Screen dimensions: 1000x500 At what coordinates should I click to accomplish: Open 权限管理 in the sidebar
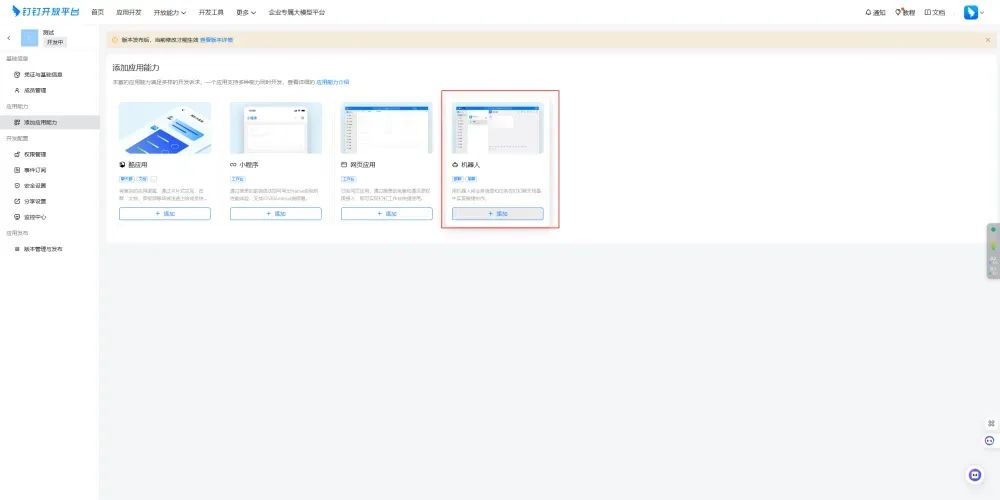pos(35,154)
